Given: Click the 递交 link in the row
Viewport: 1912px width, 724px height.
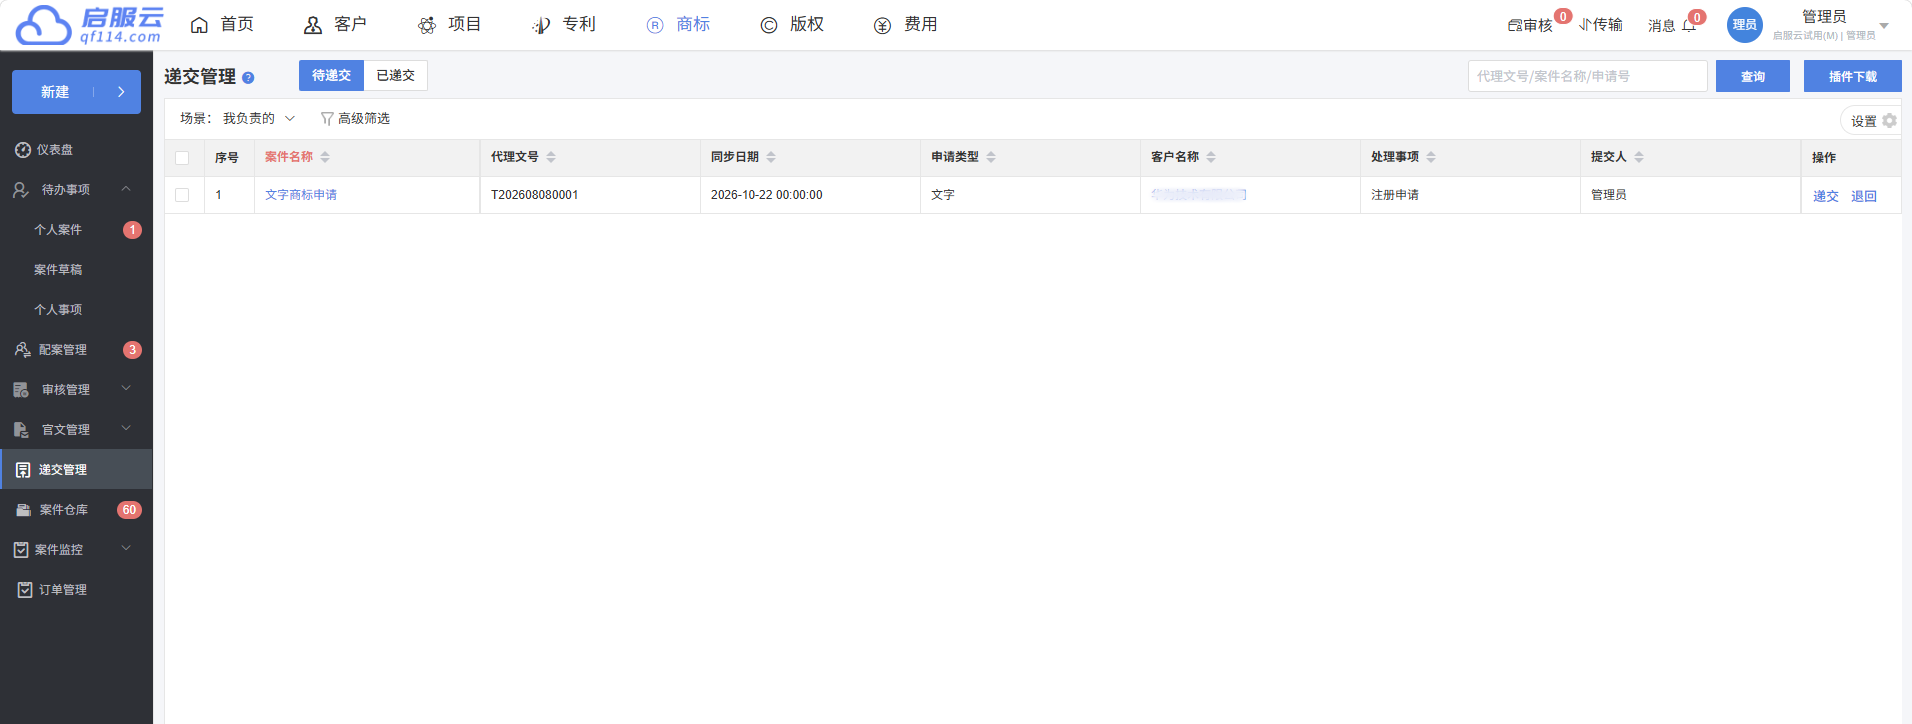Looking at the screenshot, I should (1826, 196).
